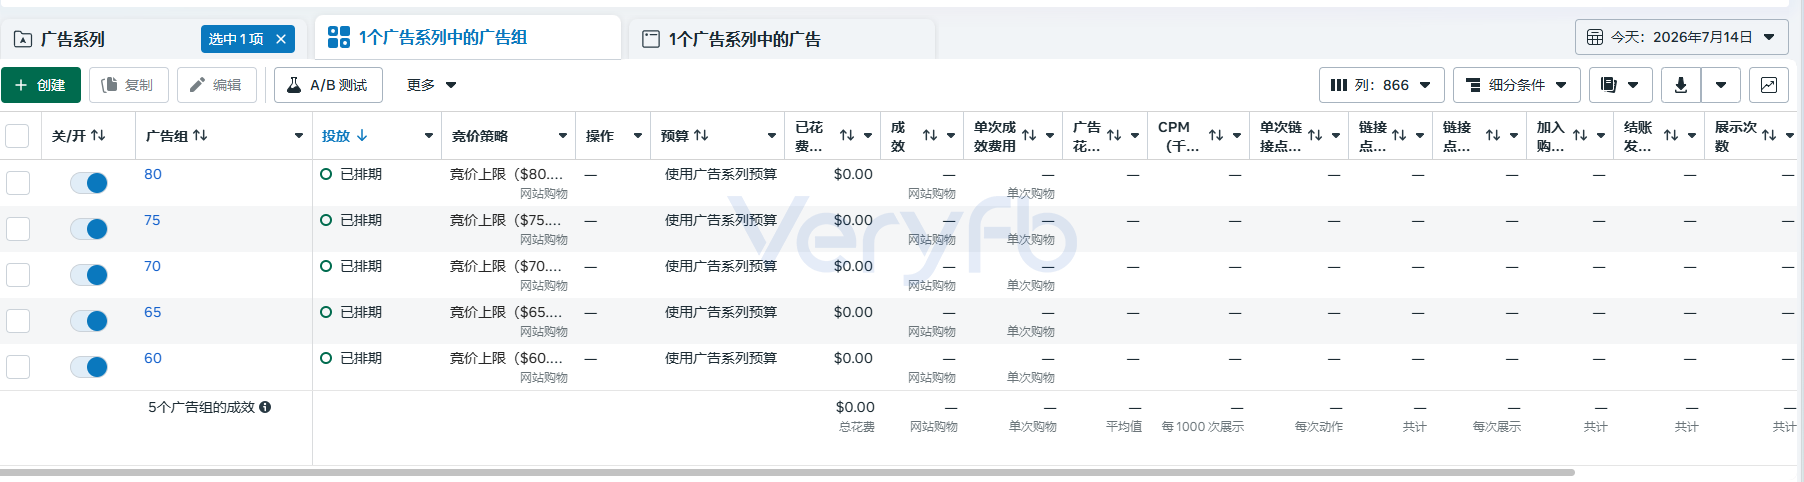The height and width of the screenshot is (482, 1804).
Task: Open 投放 column header dropdown
Action: 429,135
